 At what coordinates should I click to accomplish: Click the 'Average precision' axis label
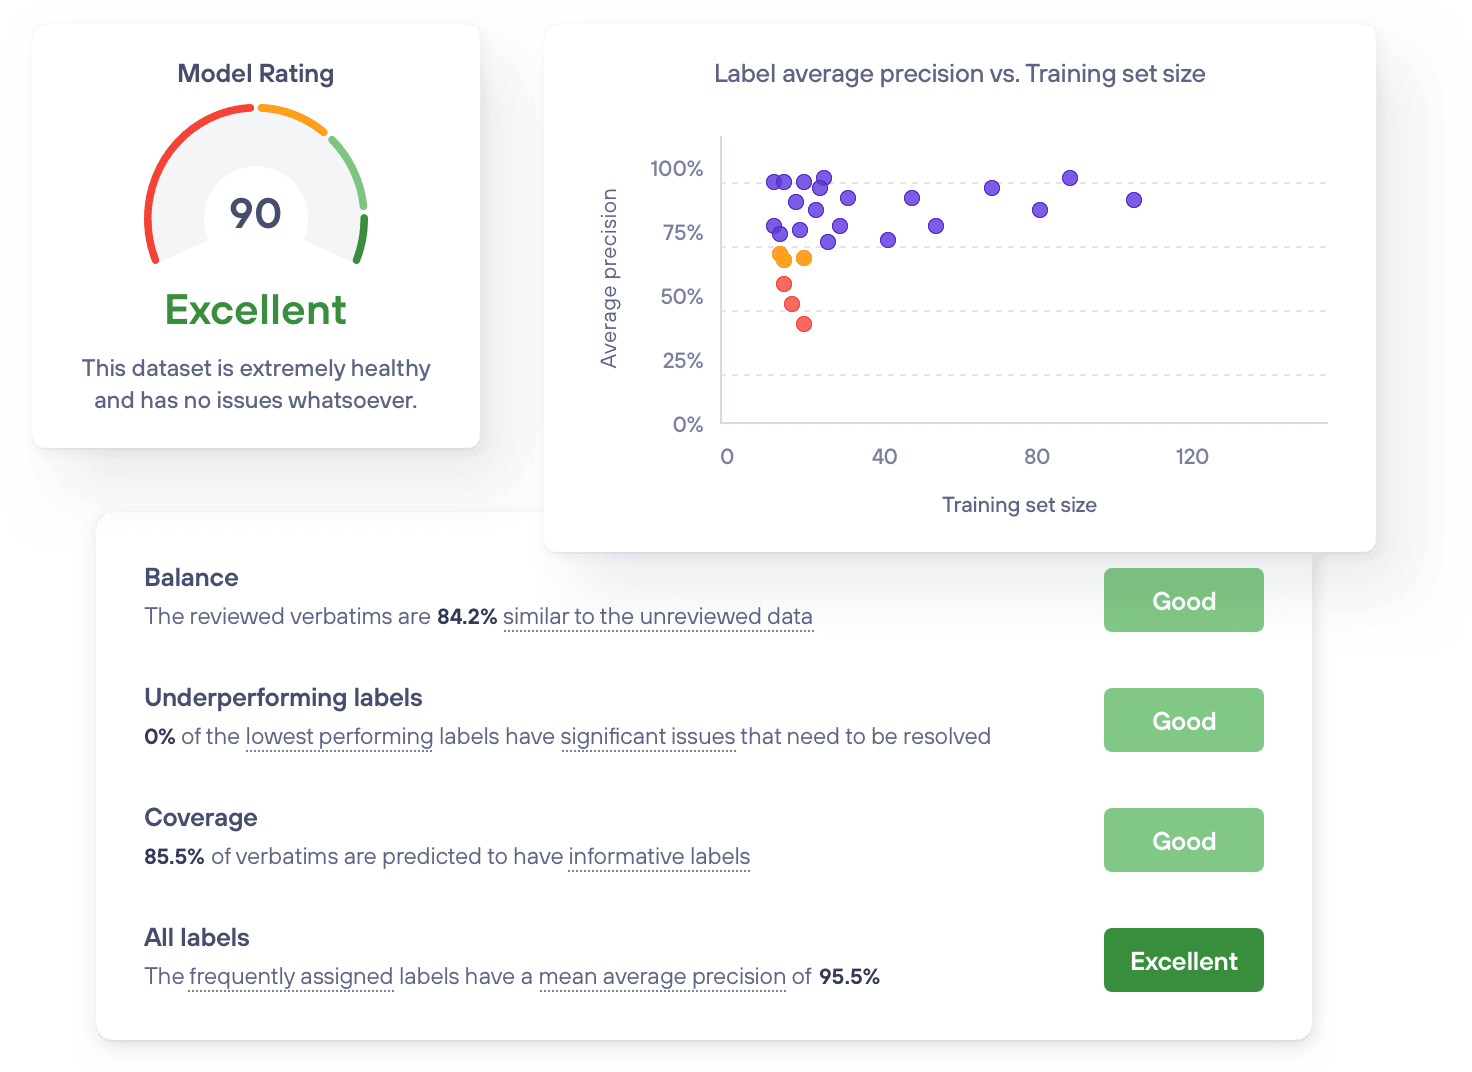609,278
